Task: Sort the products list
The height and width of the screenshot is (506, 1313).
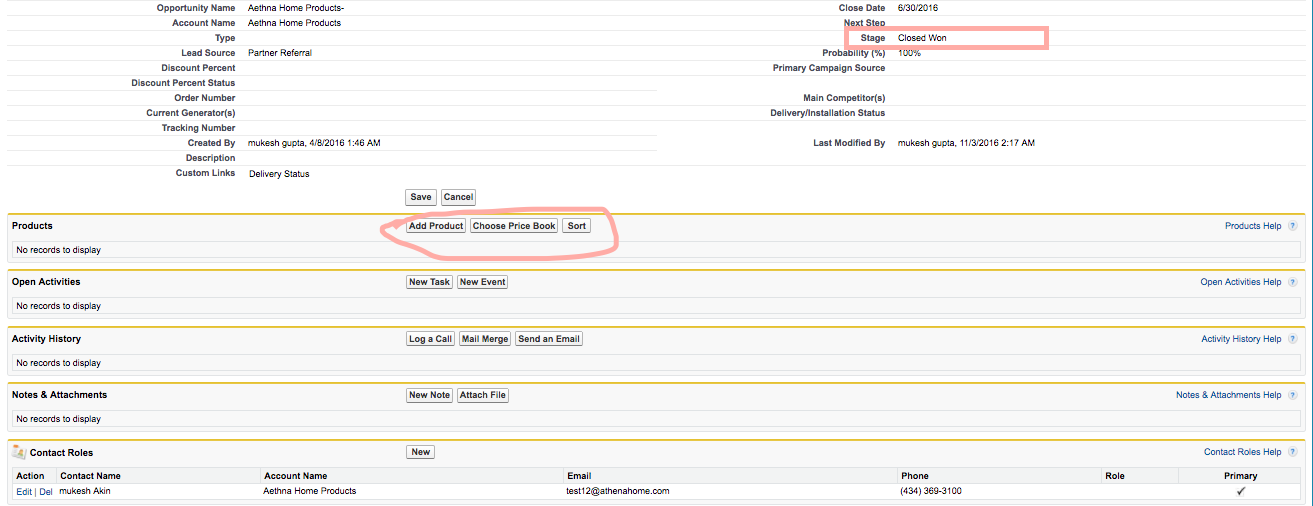Action: click(577, 226)
